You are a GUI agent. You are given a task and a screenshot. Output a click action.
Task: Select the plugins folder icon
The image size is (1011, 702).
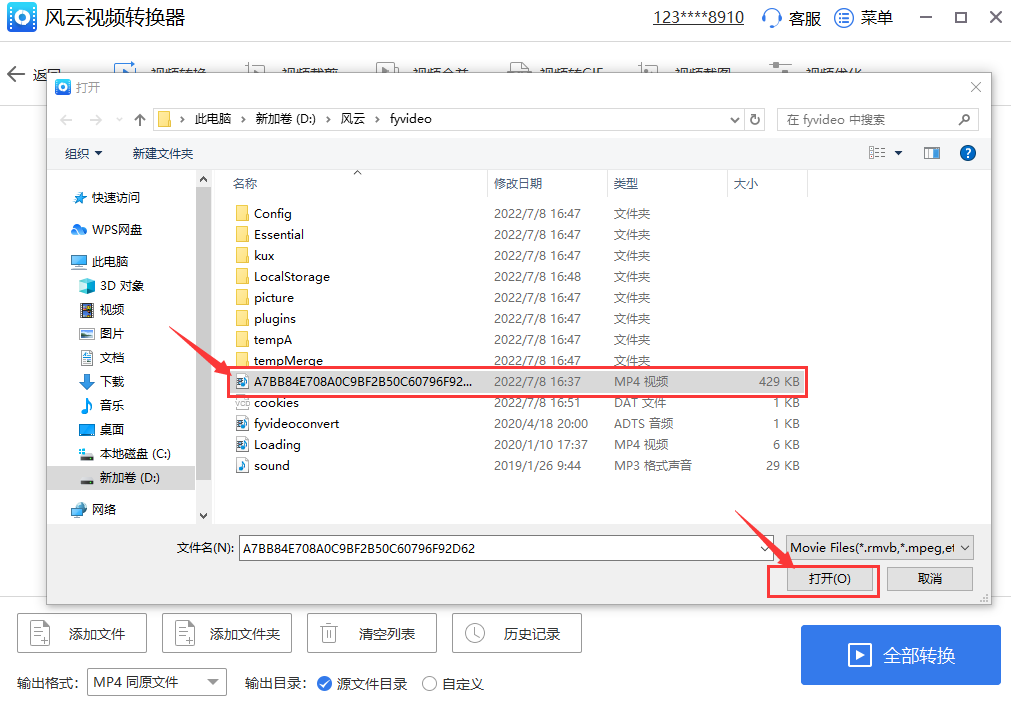tap(242, 318)
